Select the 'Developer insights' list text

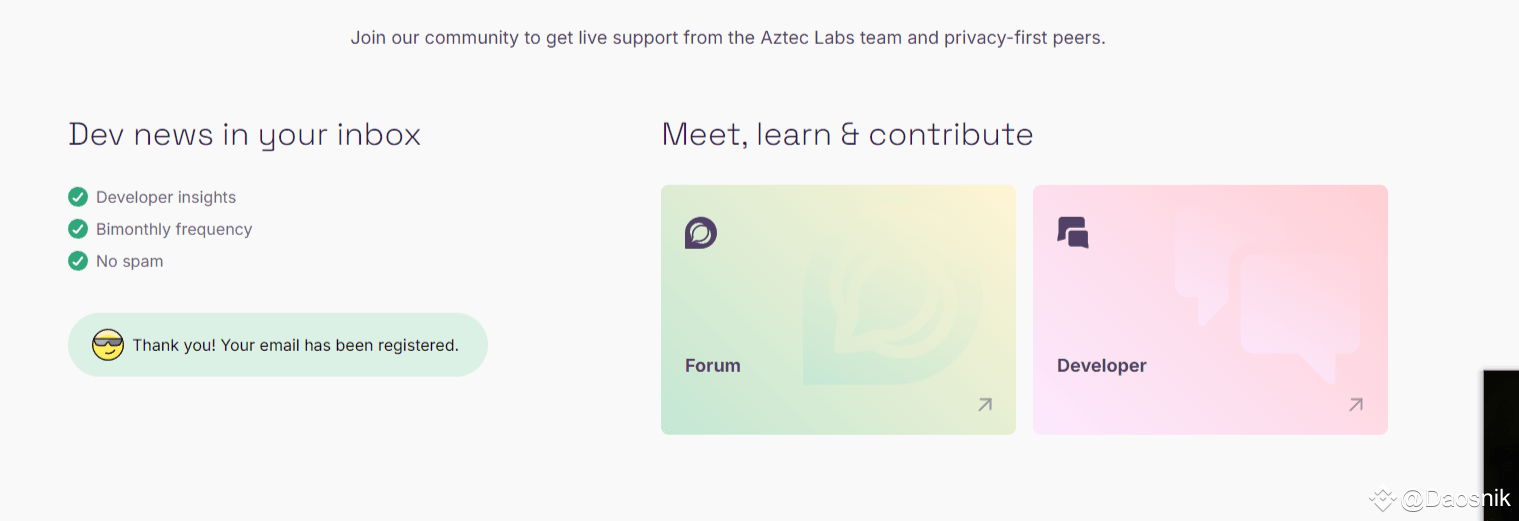coord(166,197)
